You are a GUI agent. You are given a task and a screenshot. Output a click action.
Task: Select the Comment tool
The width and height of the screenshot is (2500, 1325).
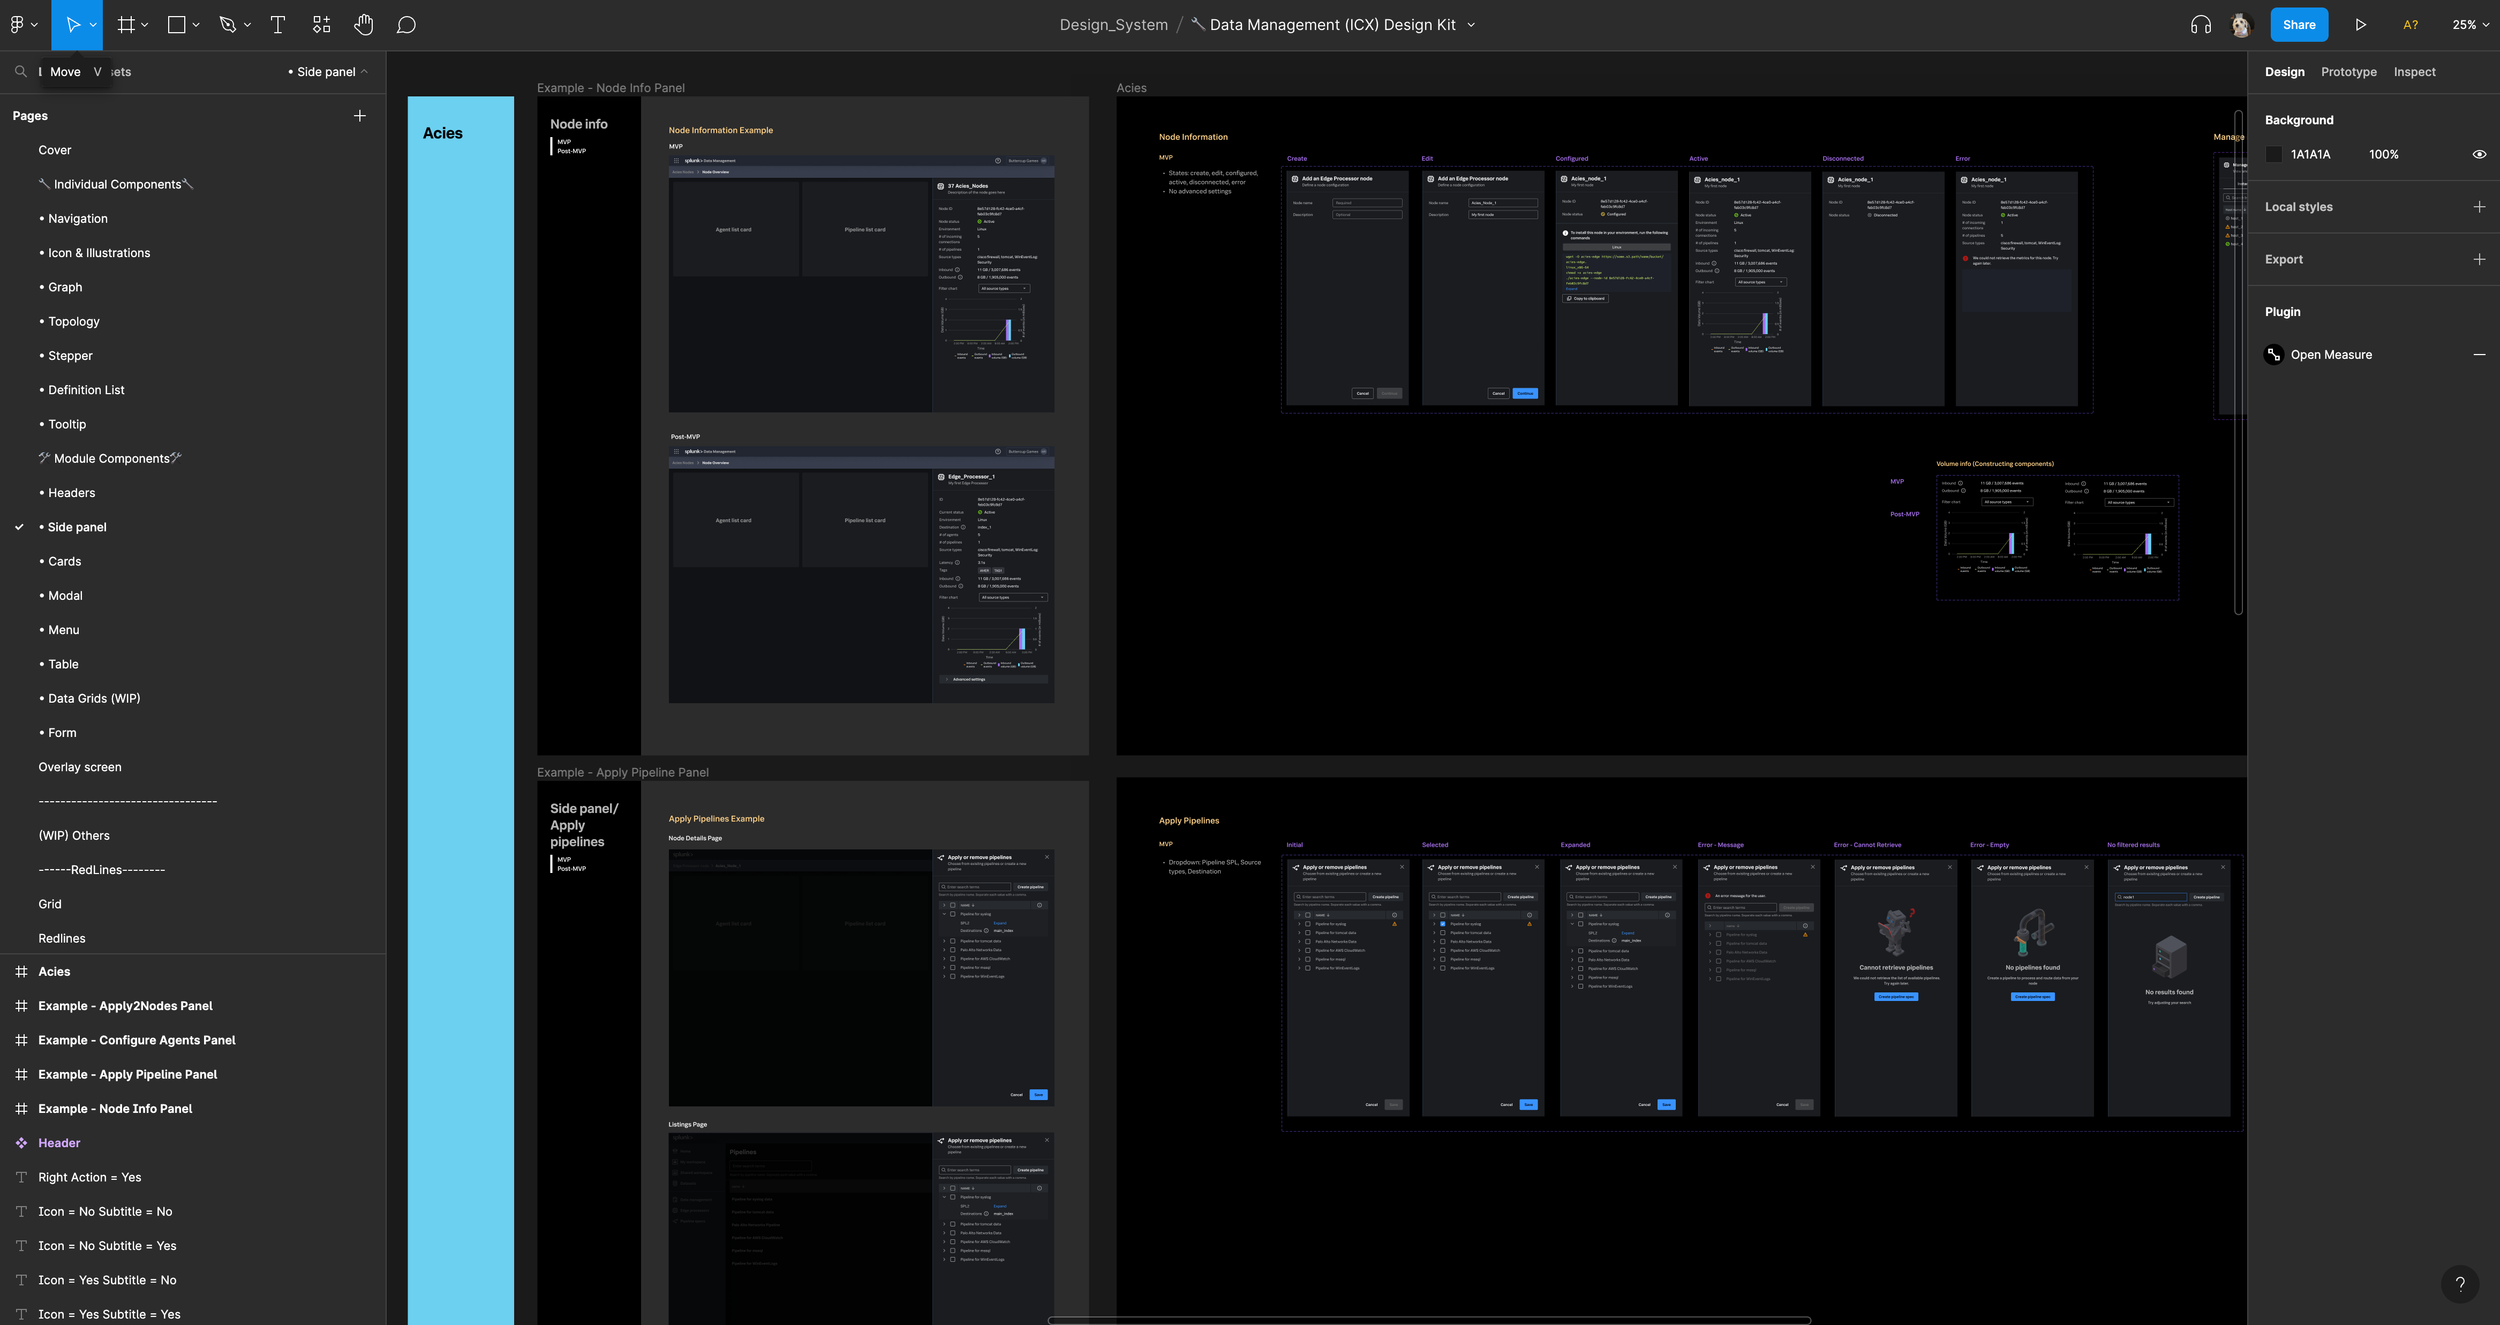point(406,25)
